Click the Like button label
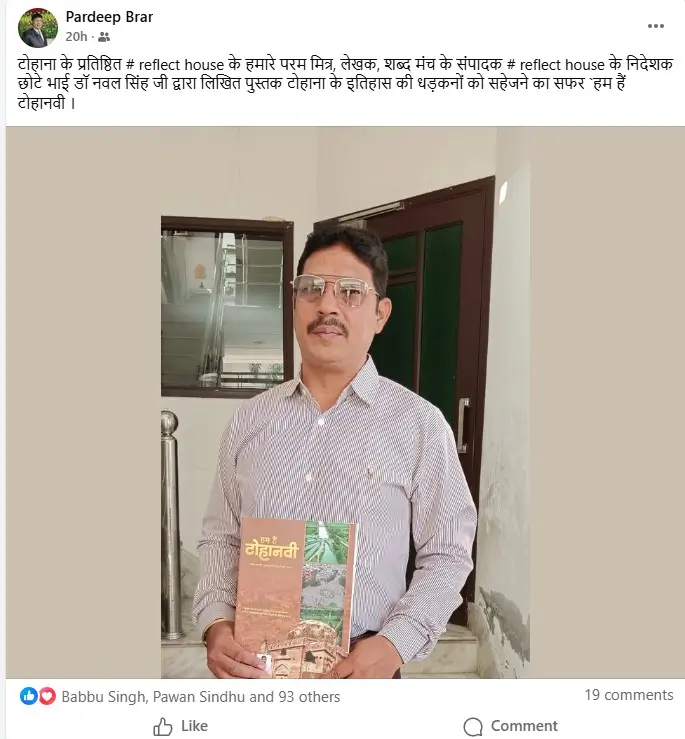The height and width of the screenshot is (739, 685). tap(194, 726)
